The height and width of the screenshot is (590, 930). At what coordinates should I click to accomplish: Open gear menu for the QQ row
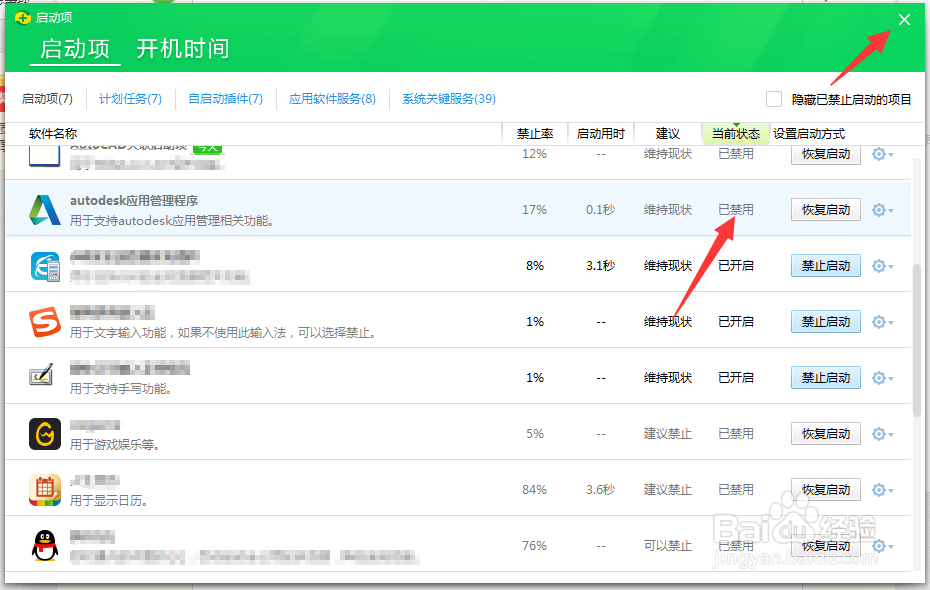[882, 546]
